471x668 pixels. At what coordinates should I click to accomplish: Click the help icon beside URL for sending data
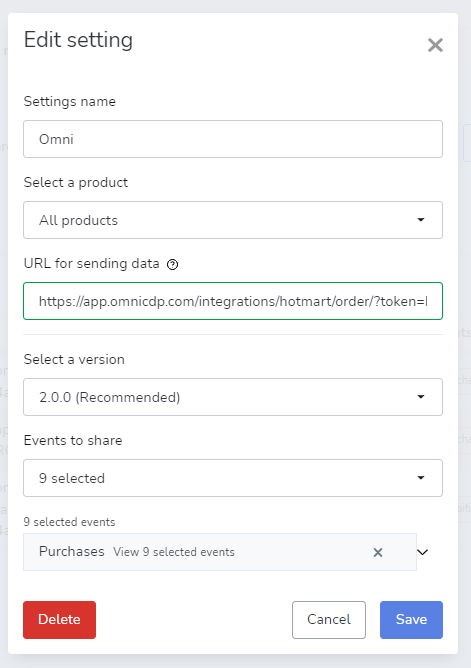click(x=172, y=265)
